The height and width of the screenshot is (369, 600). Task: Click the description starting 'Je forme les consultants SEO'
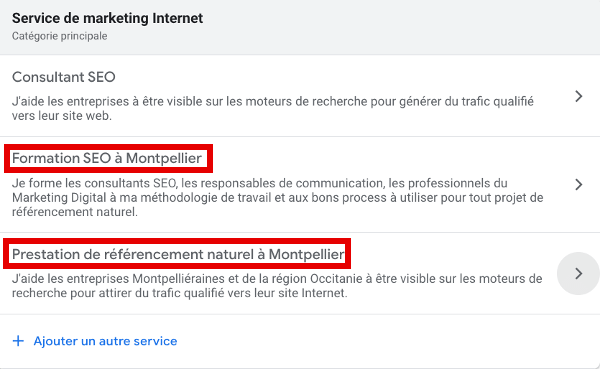[277, 197]
